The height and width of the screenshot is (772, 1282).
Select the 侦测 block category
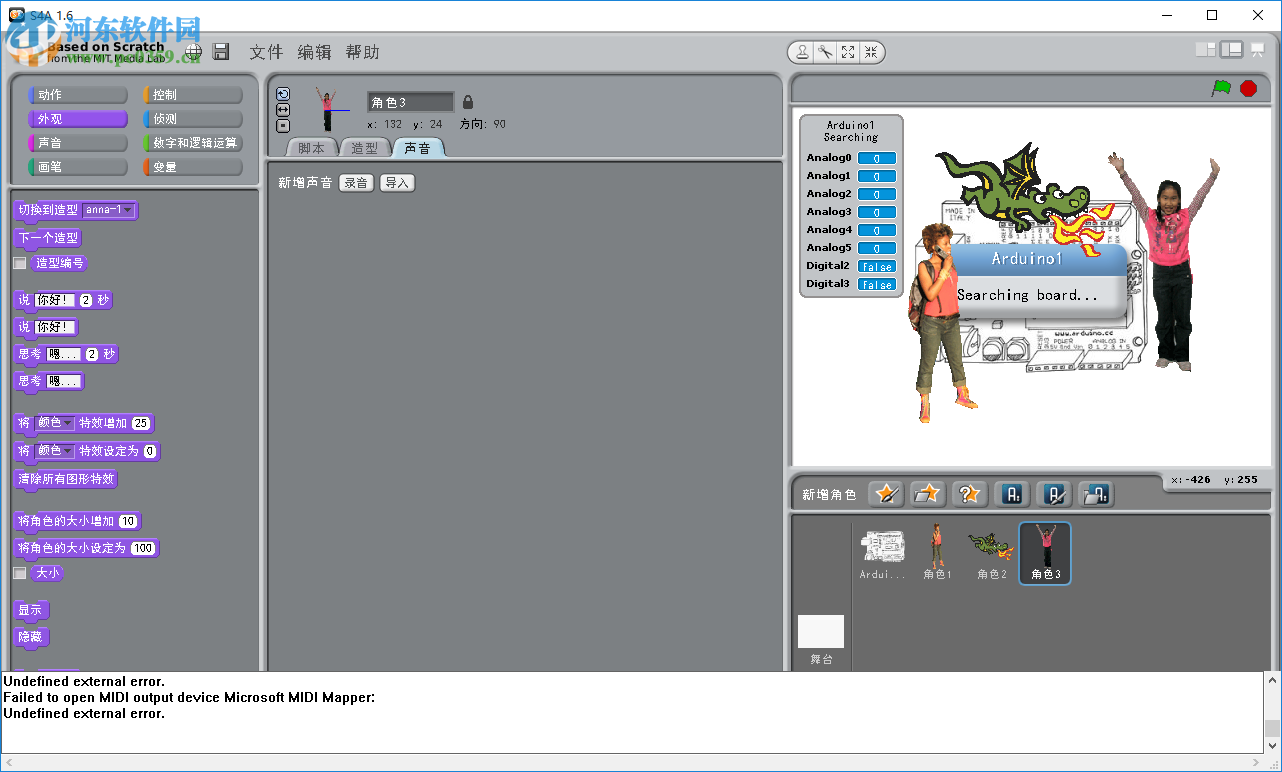[x=193, y=119]
